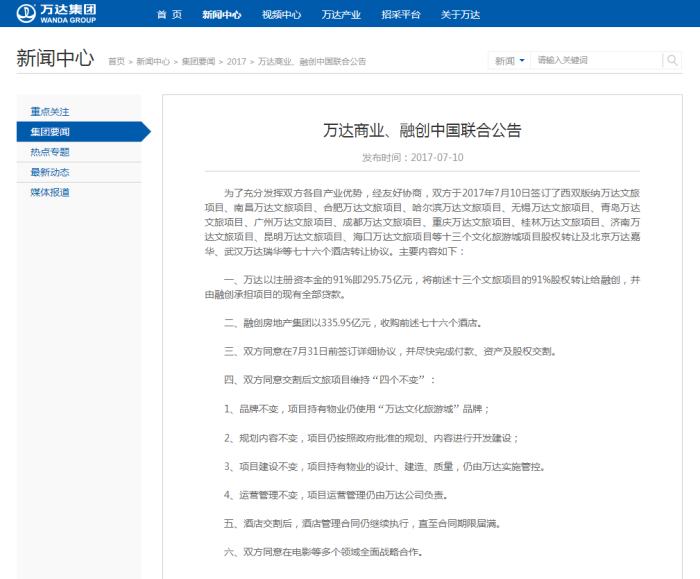Click clause five about 酒店管理合同
Viewport: 700px width, 579px height.
click(362, 524)
